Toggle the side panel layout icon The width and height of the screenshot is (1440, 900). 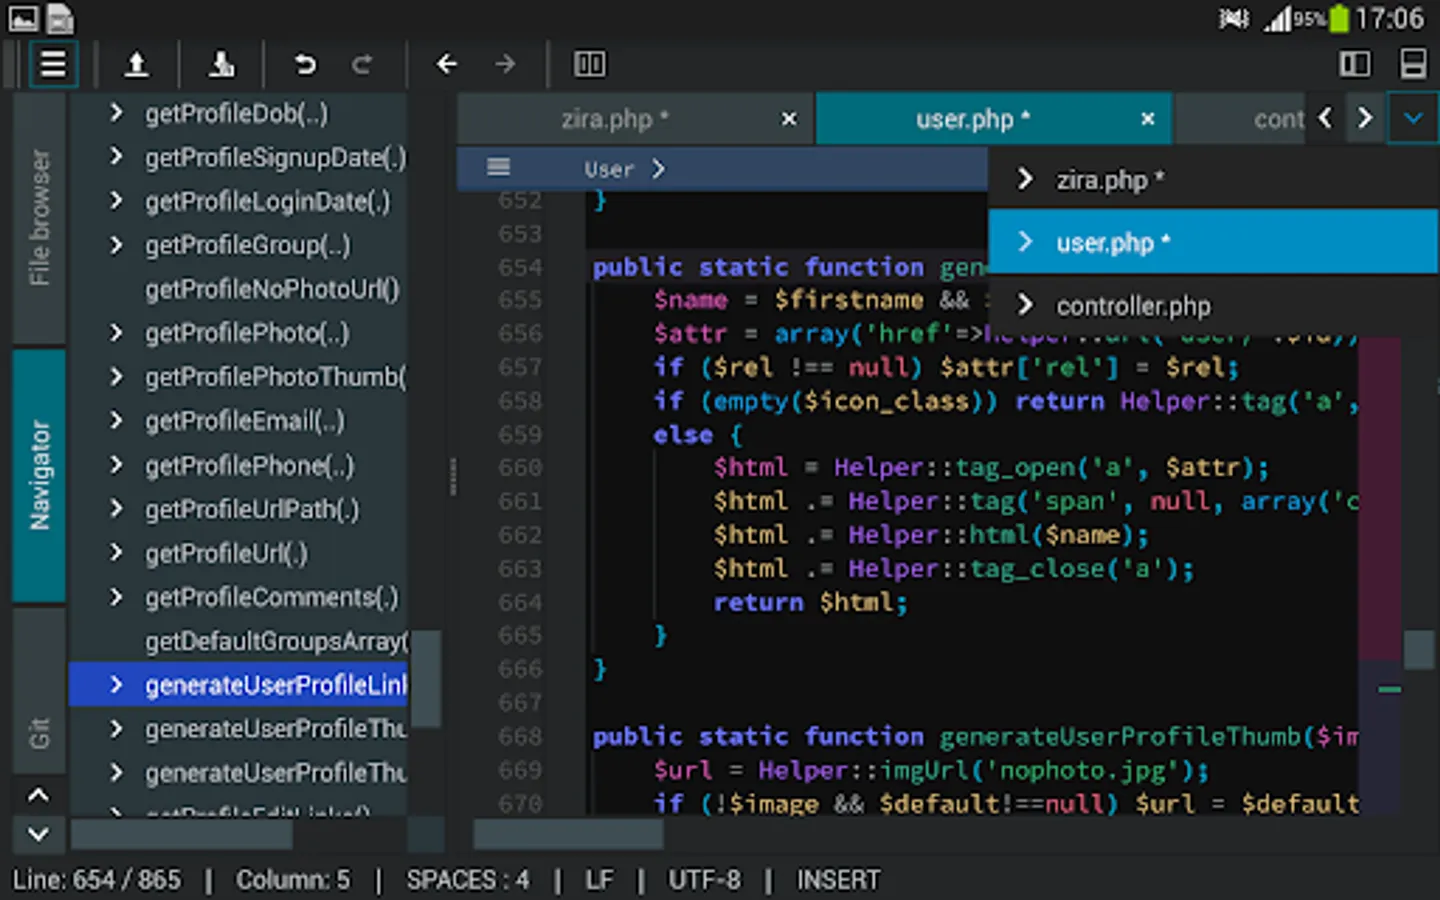pos(1355,65)
